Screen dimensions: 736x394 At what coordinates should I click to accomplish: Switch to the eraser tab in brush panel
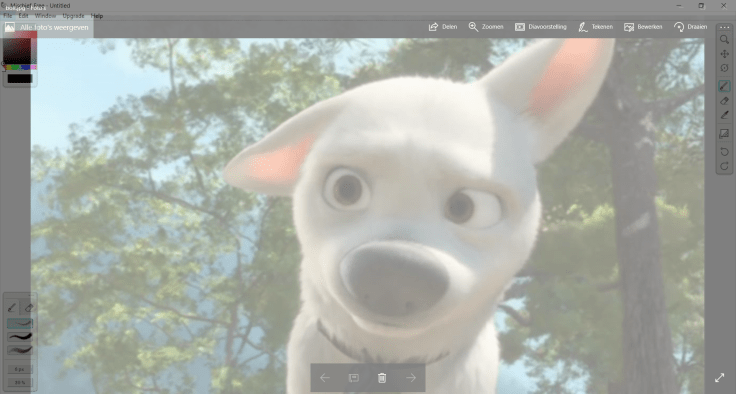28,308
